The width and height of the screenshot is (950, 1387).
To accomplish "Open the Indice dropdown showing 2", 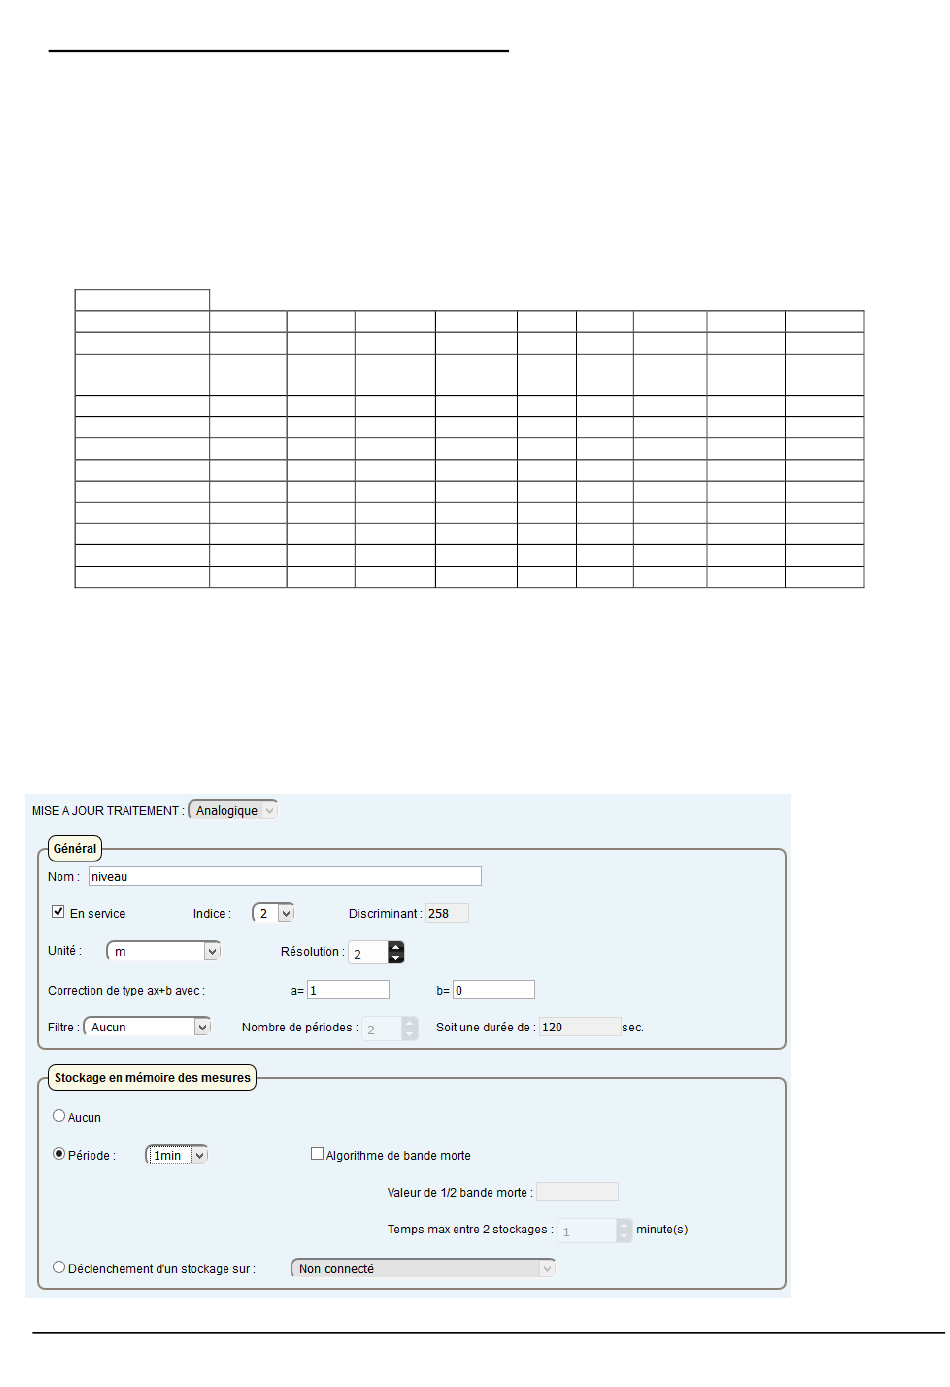I will [273, 913].
